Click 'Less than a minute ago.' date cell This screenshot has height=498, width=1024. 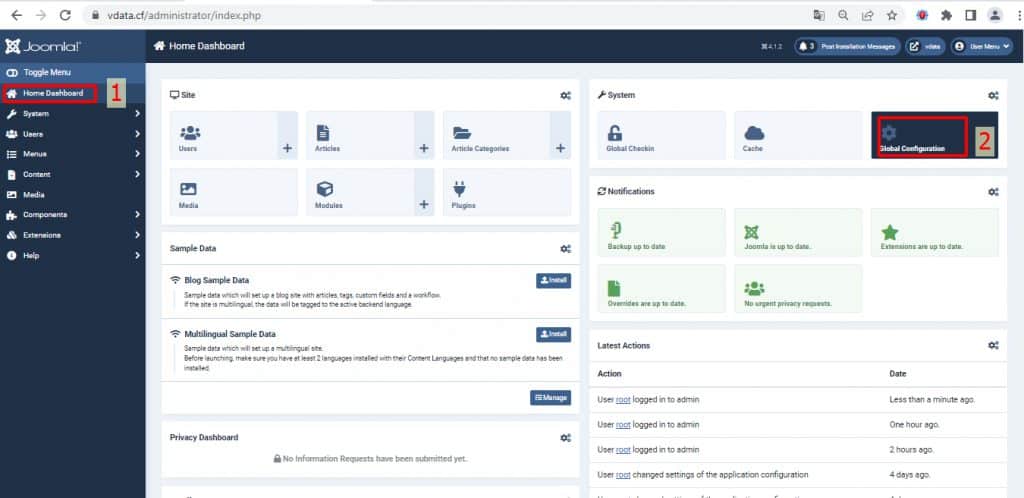tap(932, 399)
